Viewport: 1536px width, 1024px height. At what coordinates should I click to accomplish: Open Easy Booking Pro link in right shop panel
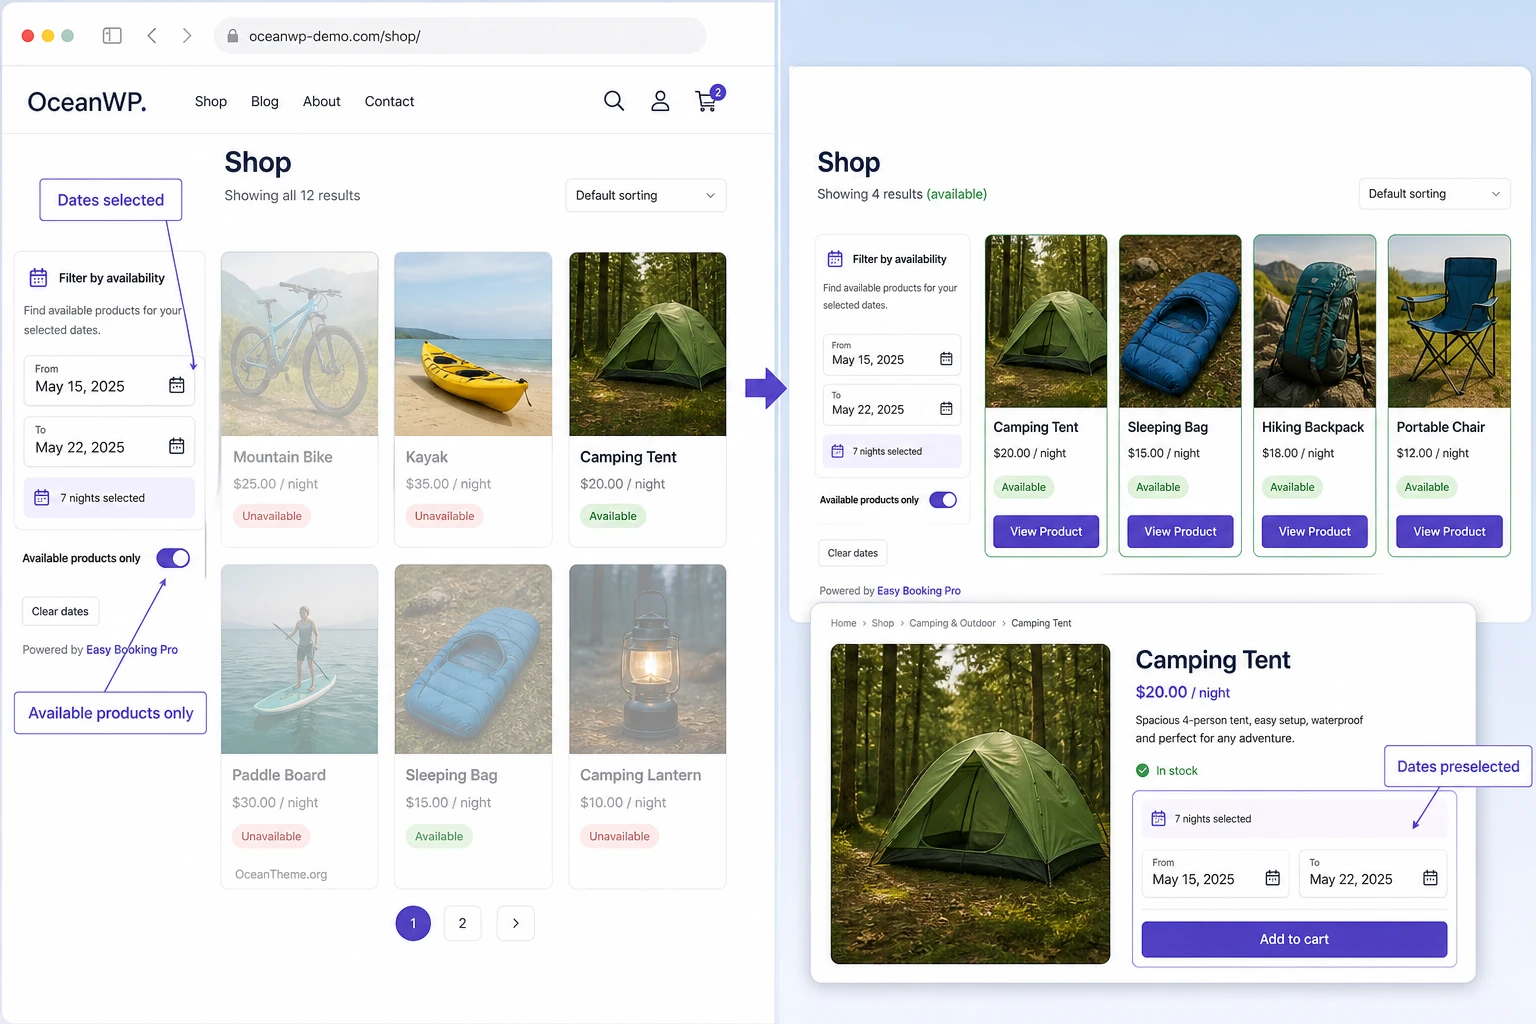pyautogui.click(x=919, y=591)
